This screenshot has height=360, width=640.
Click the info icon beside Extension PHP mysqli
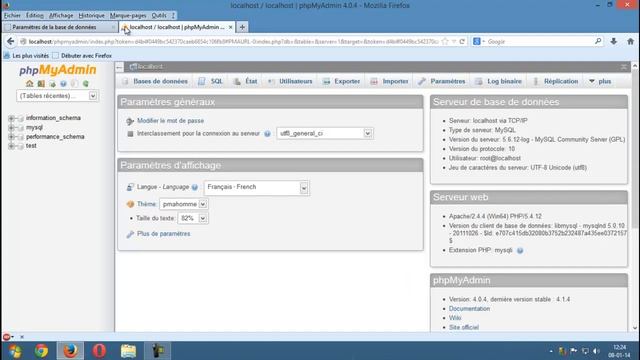pos(520,250)
